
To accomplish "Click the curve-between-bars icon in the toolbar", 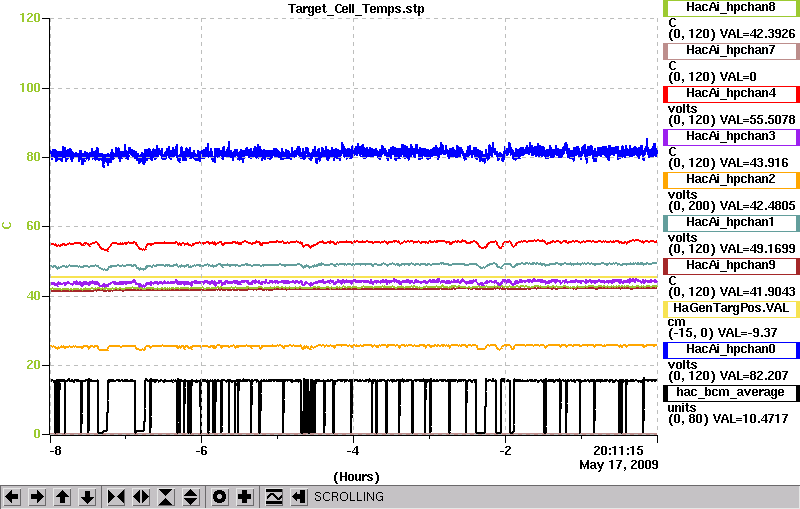I will 274,496.
